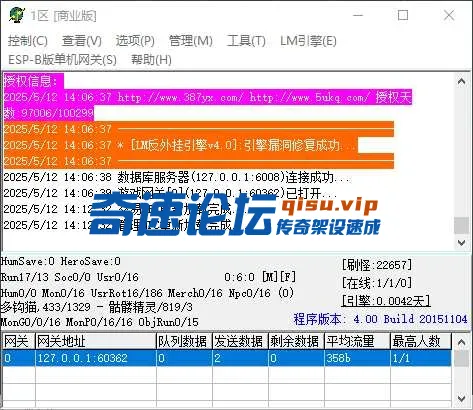Click the 剩余数据 column header
Viewport: 473px width, 410px height.
tap(296, 341)
